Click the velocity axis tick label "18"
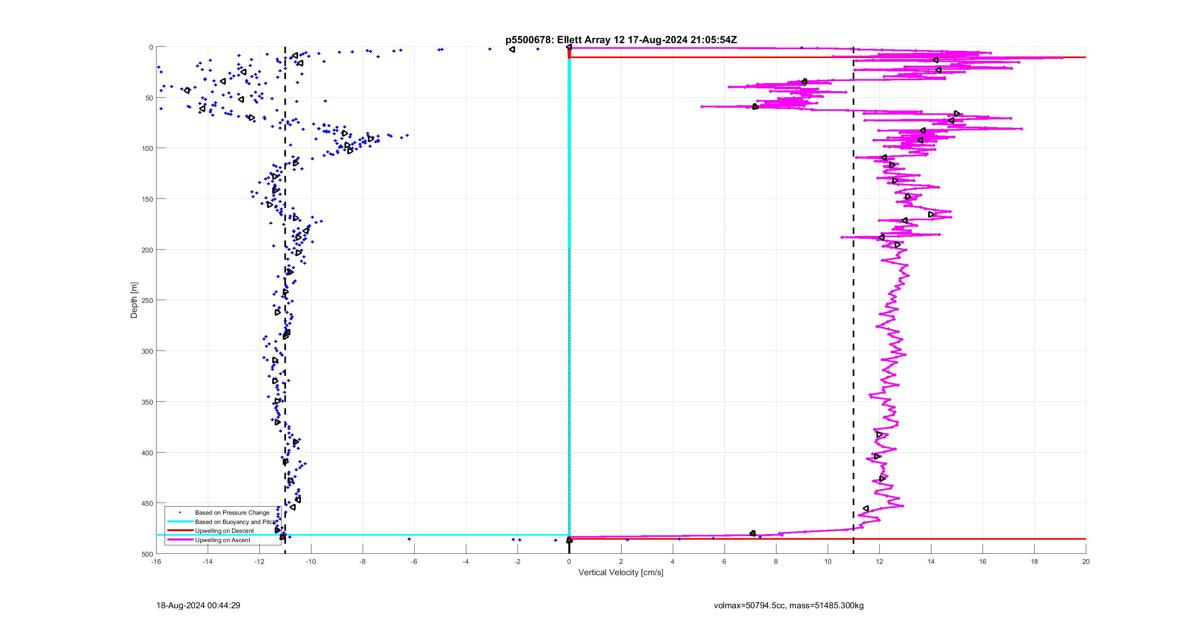This screenshot has height=622, width=1200. point(1035,562)
